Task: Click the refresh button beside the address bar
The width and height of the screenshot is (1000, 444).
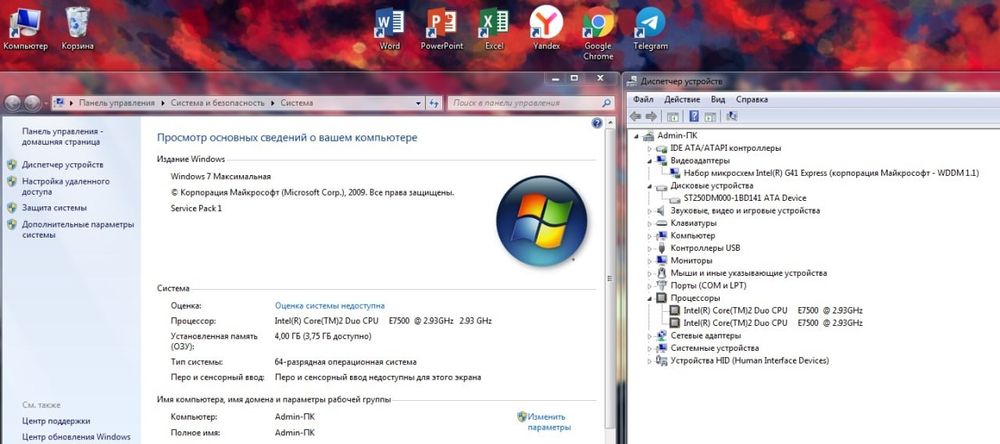Action: click(x=434, y=103)
